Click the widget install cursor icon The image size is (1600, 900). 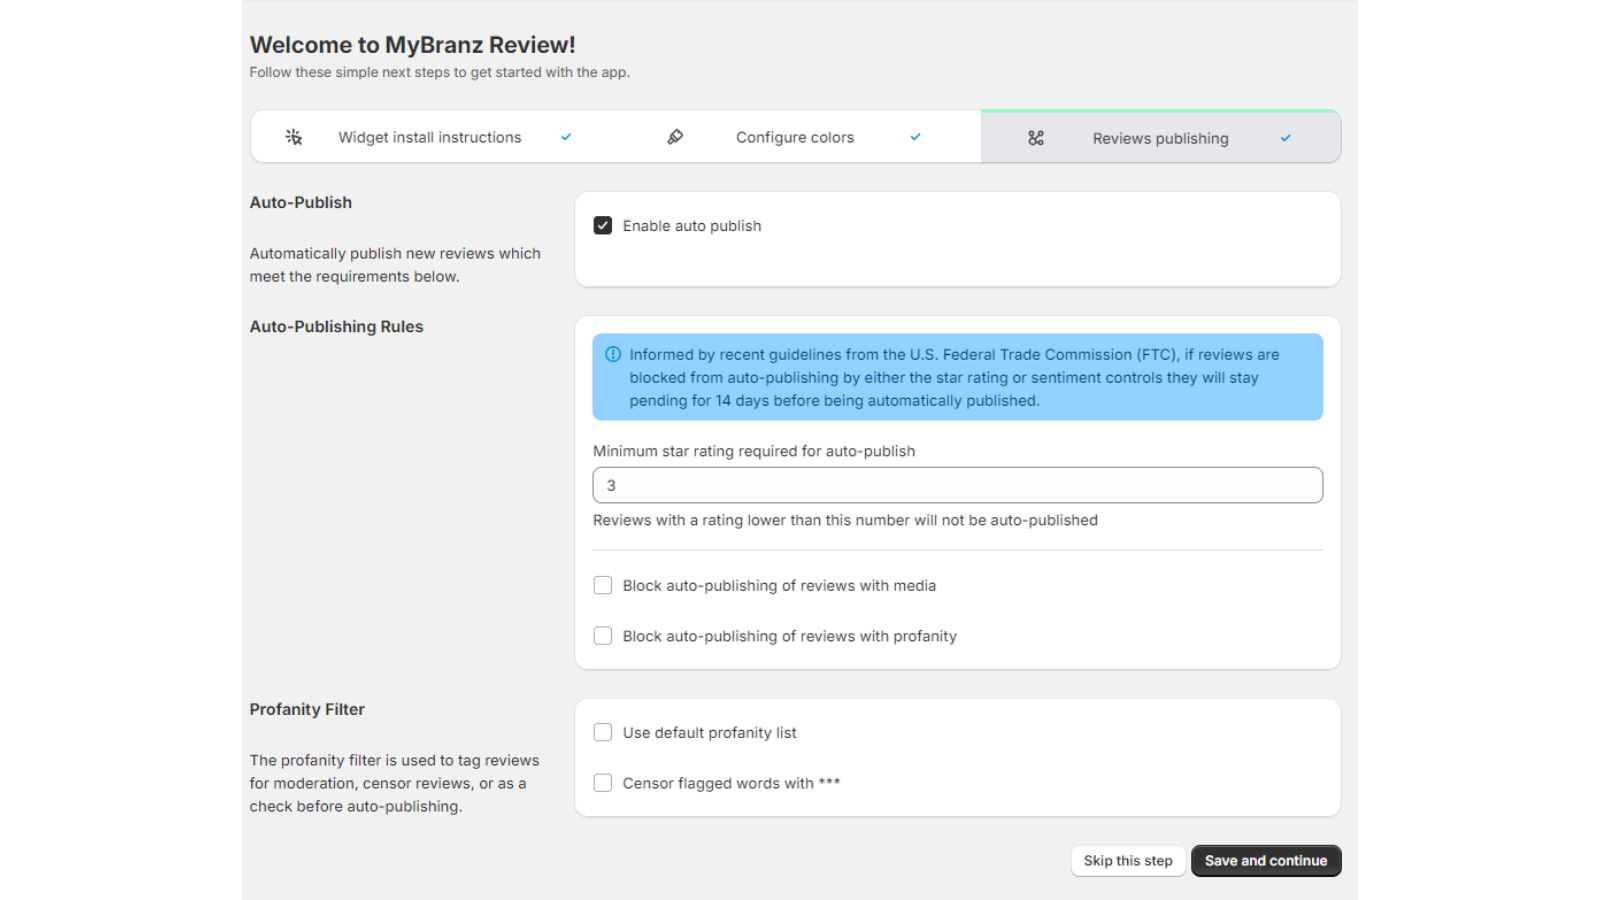tap(294, 137)
